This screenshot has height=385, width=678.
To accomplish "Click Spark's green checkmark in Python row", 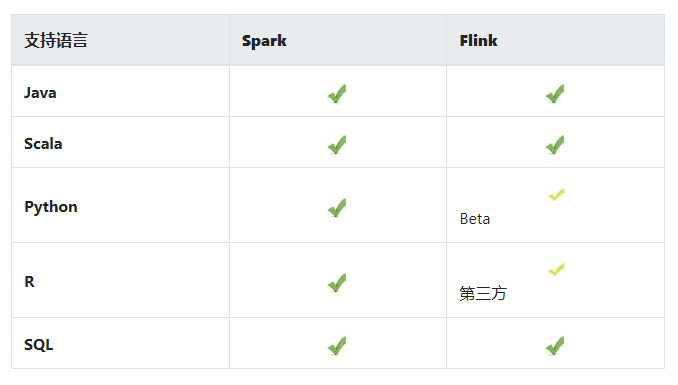I will coord(337,207).
